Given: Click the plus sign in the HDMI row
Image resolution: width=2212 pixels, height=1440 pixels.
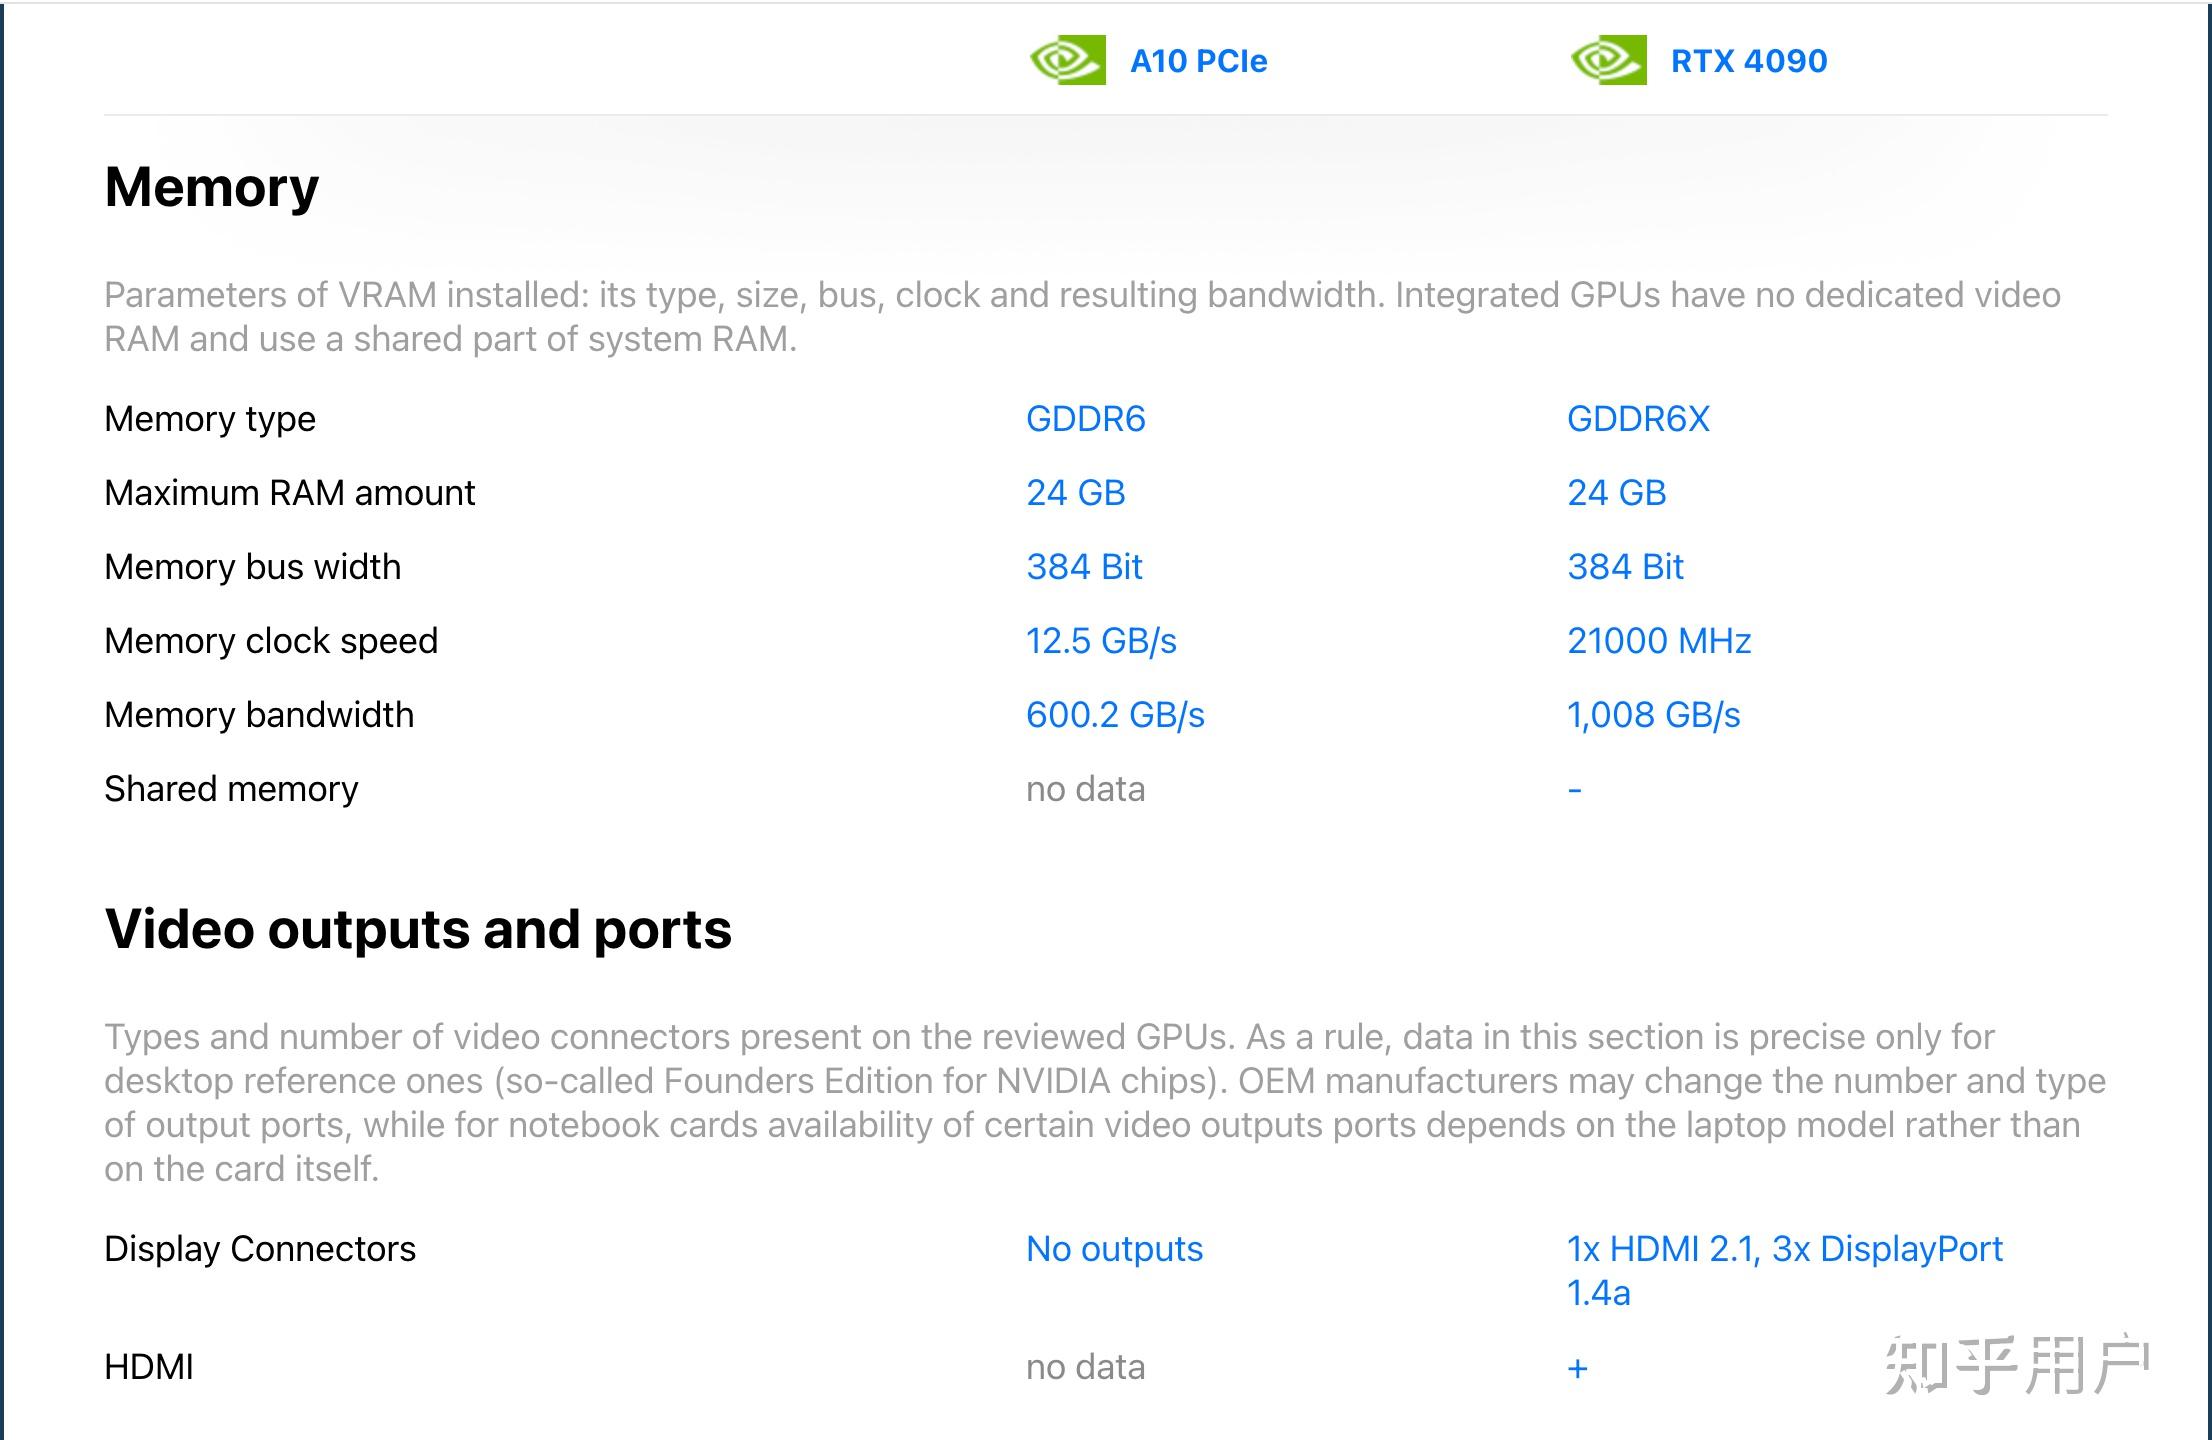Looking at the screenshot, I should 1577,1368.
